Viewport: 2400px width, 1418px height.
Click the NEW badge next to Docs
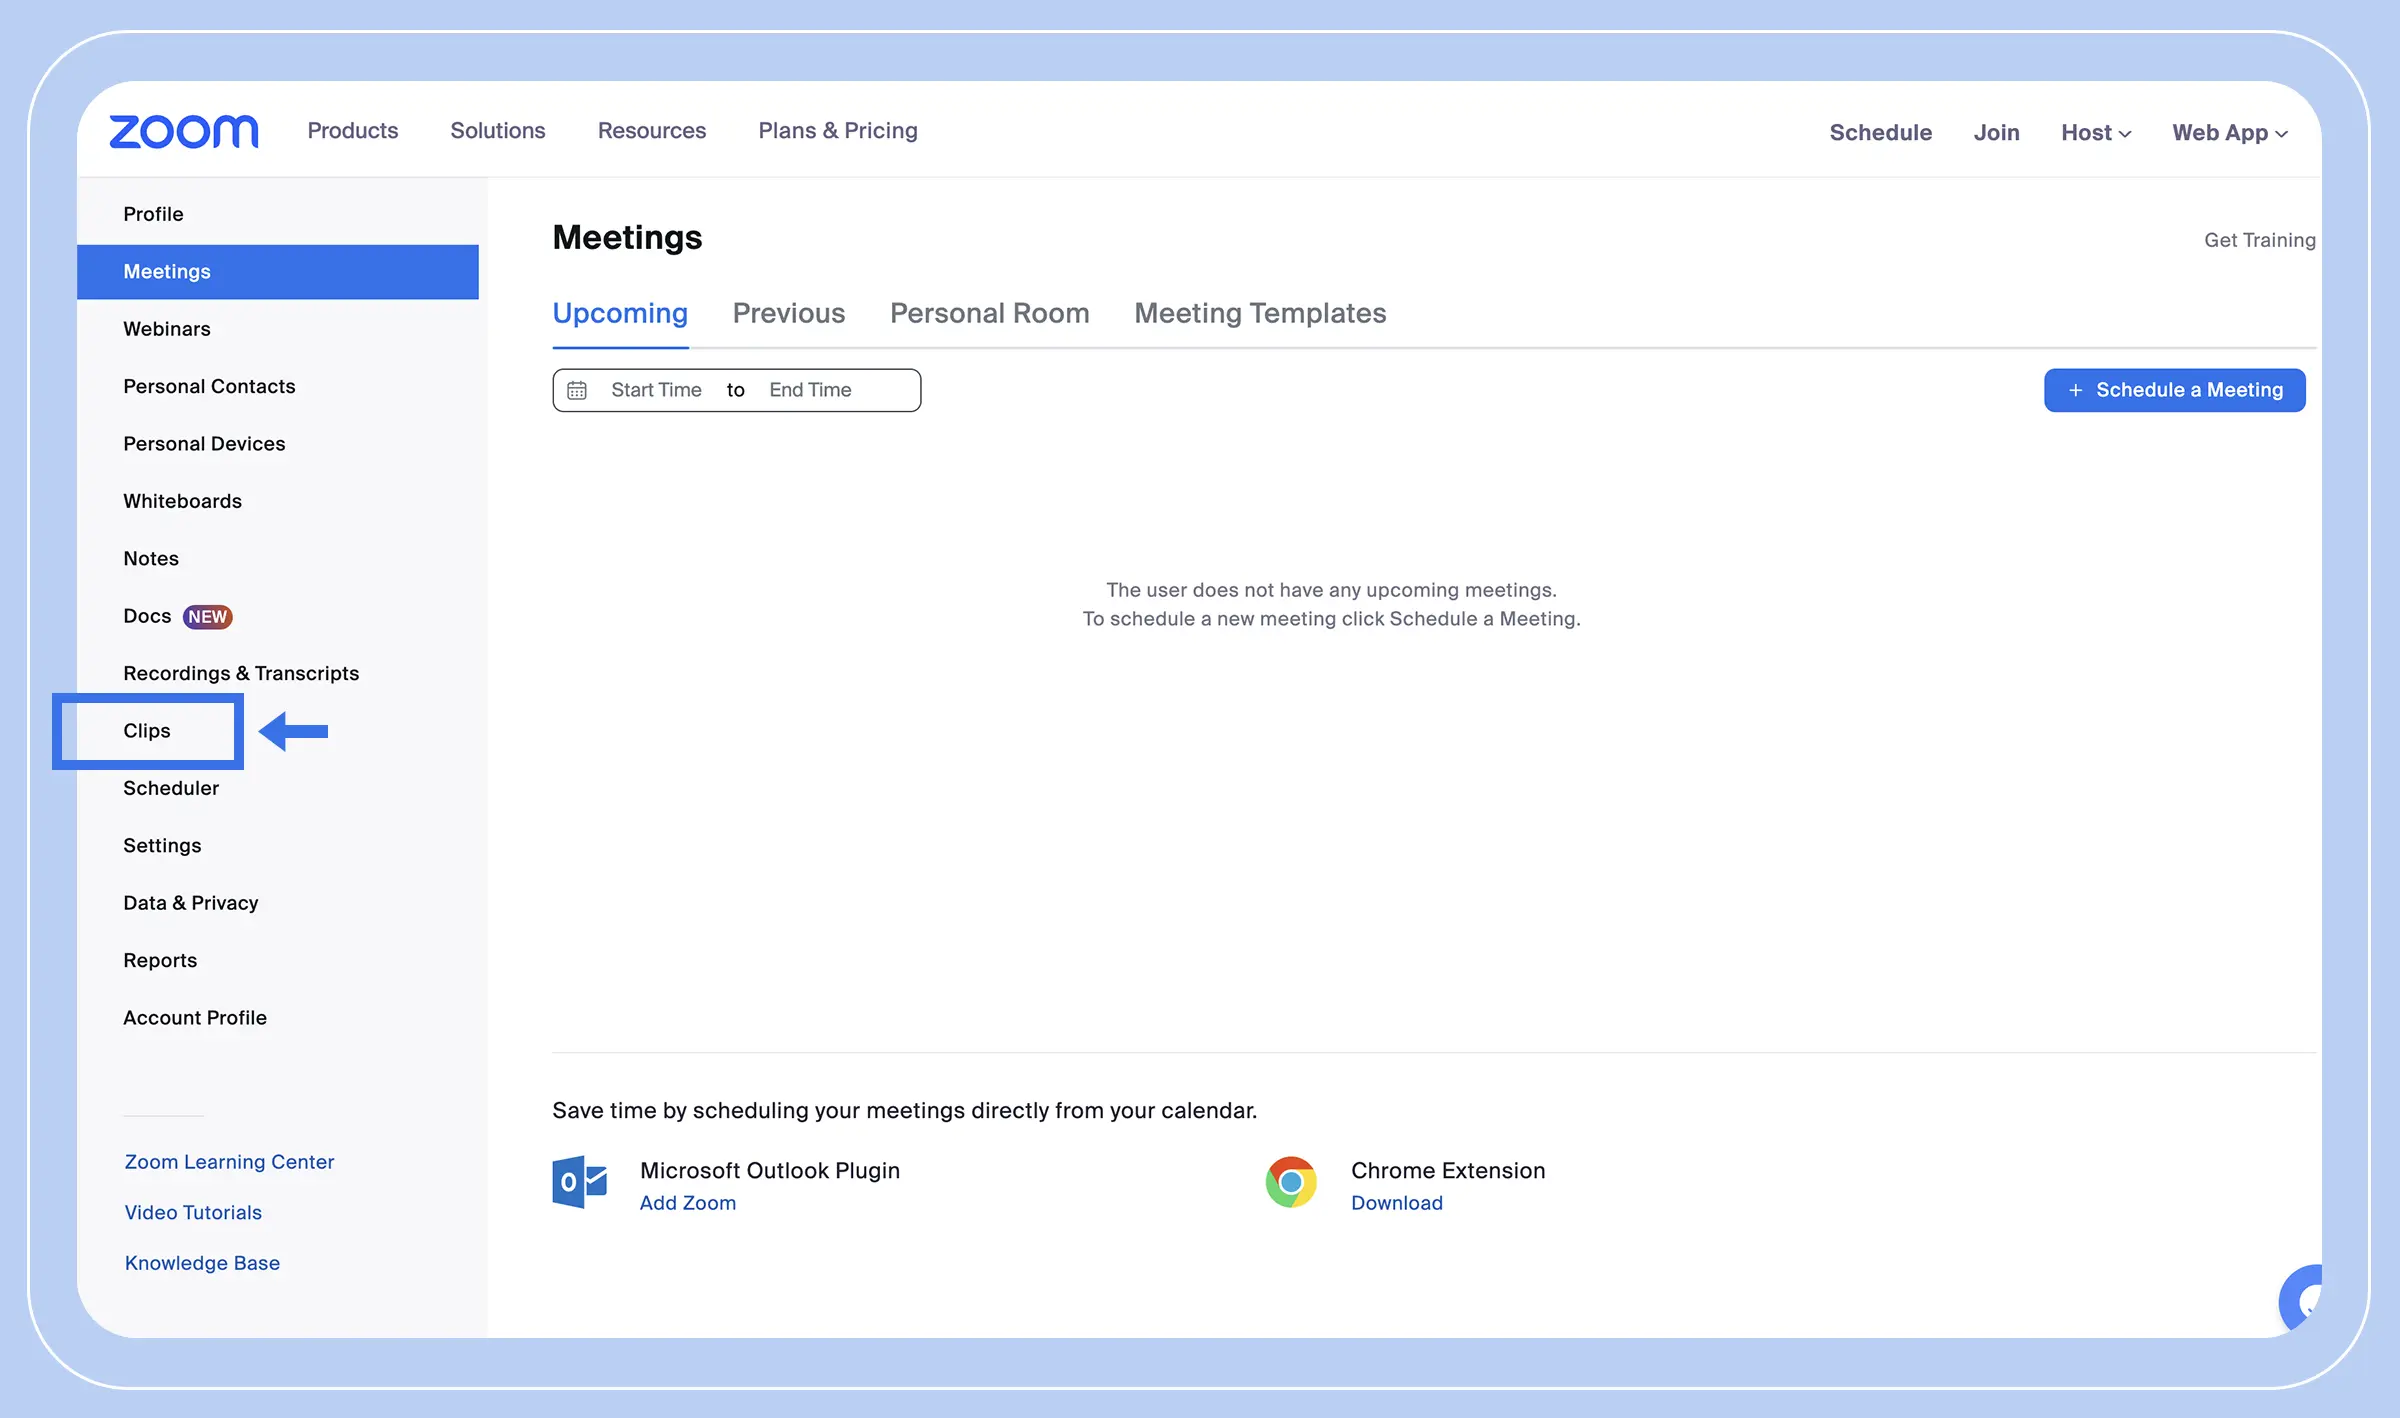pyautogui.click(x=208, y=617)
